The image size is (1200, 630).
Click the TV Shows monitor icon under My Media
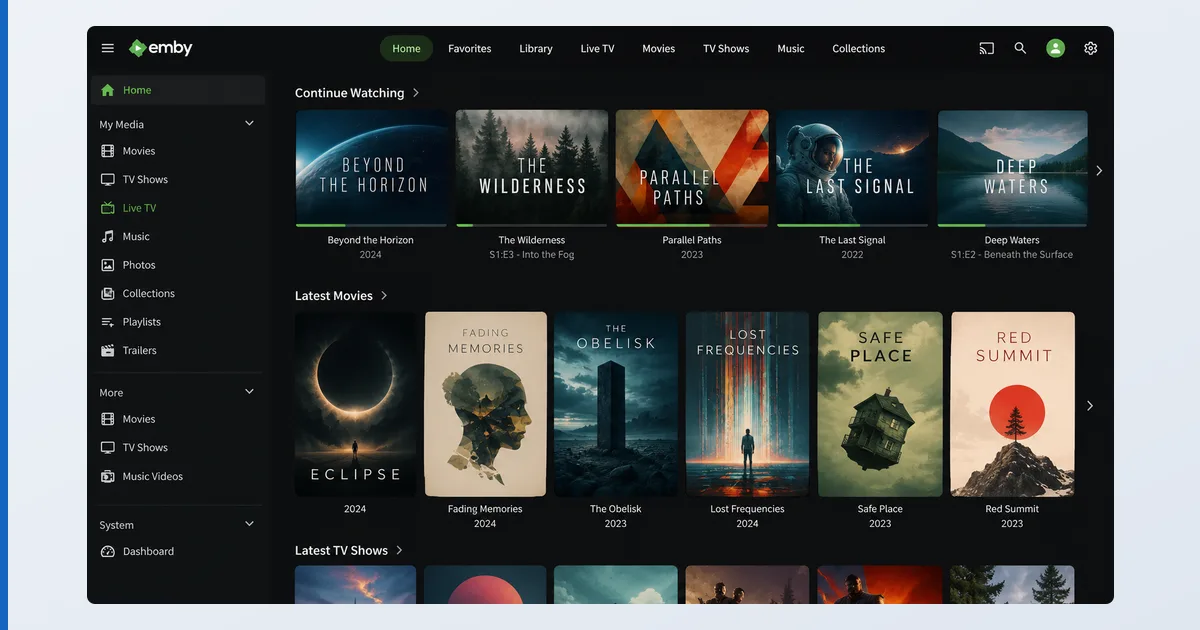[x=108, y=180]
